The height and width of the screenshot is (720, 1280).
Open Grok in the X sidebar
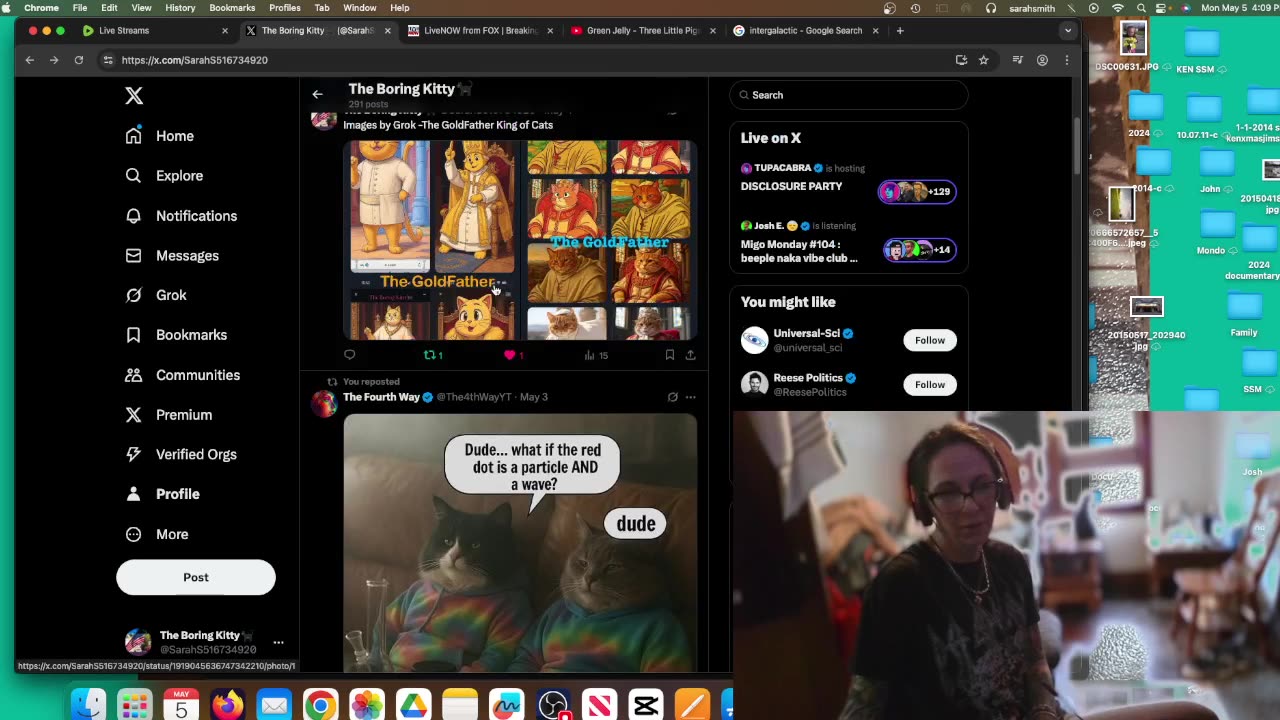(157, 295)
